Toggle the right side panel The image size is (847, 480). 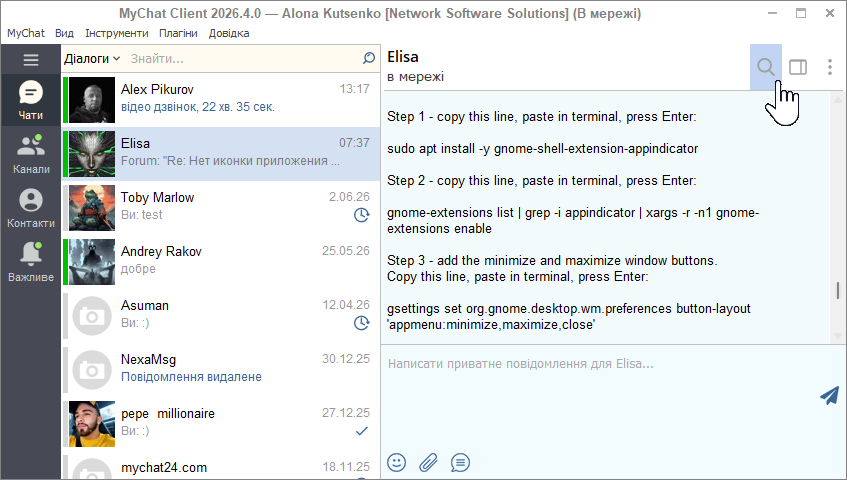tap(798, 67)
